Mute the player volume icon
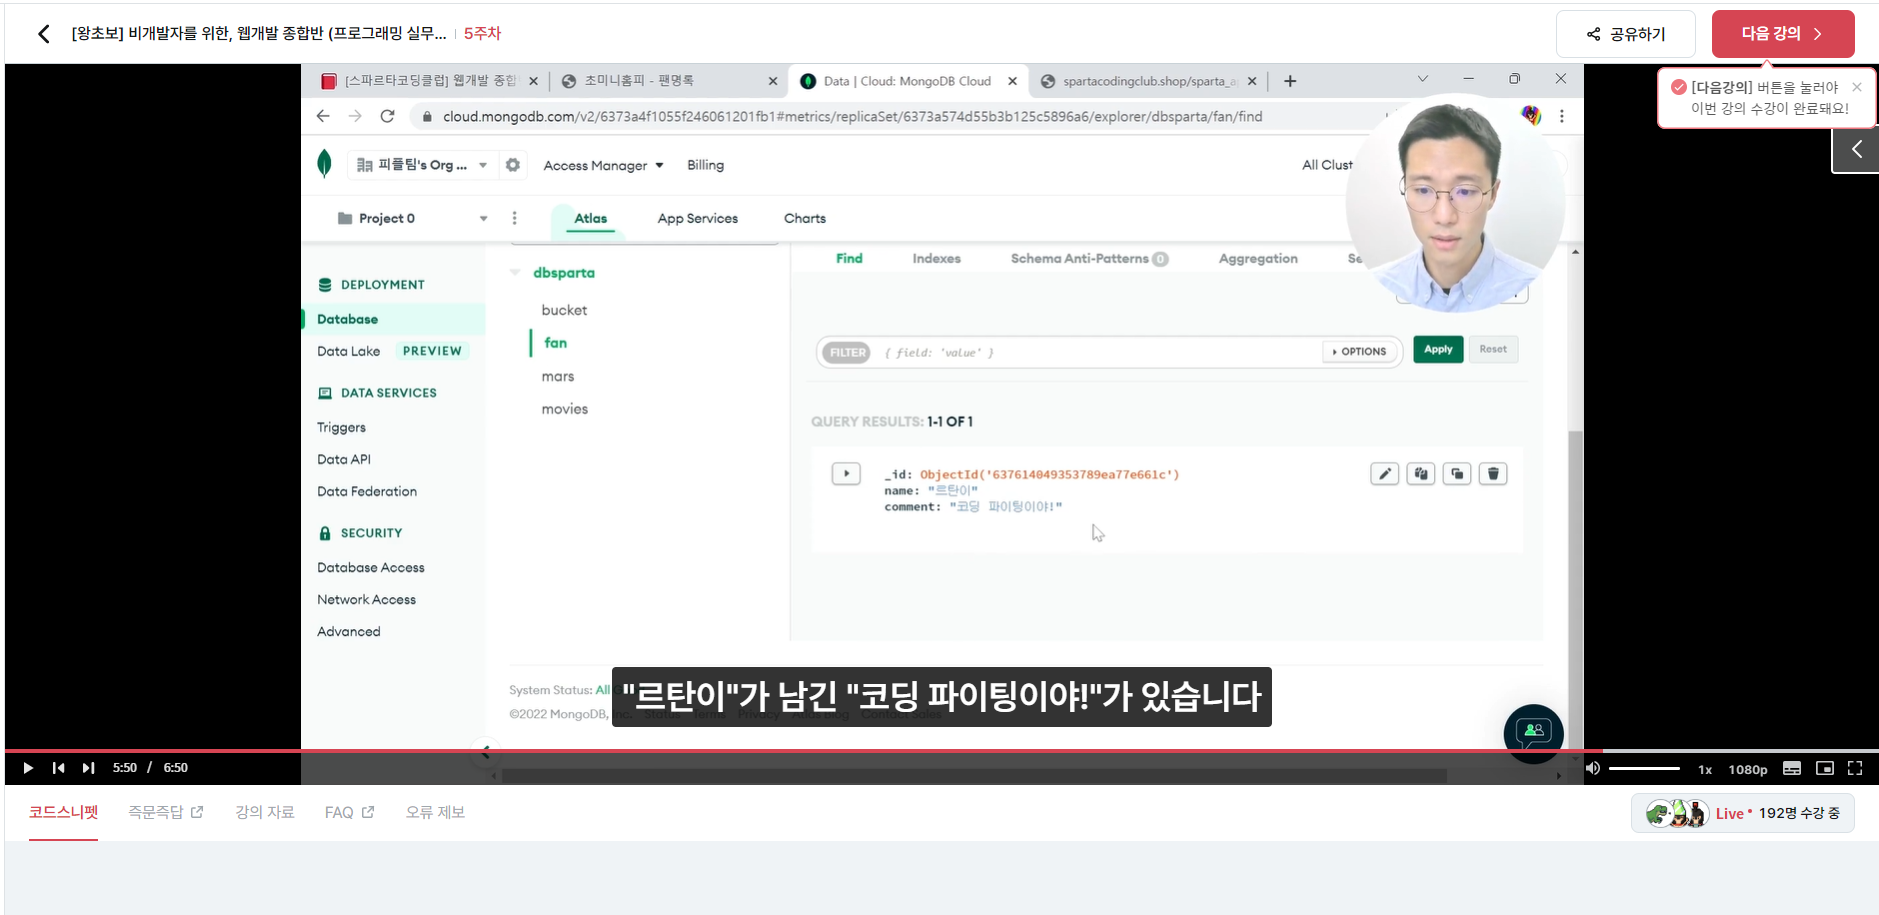This screenshot has height=915, width=1879. point(1593,768)
